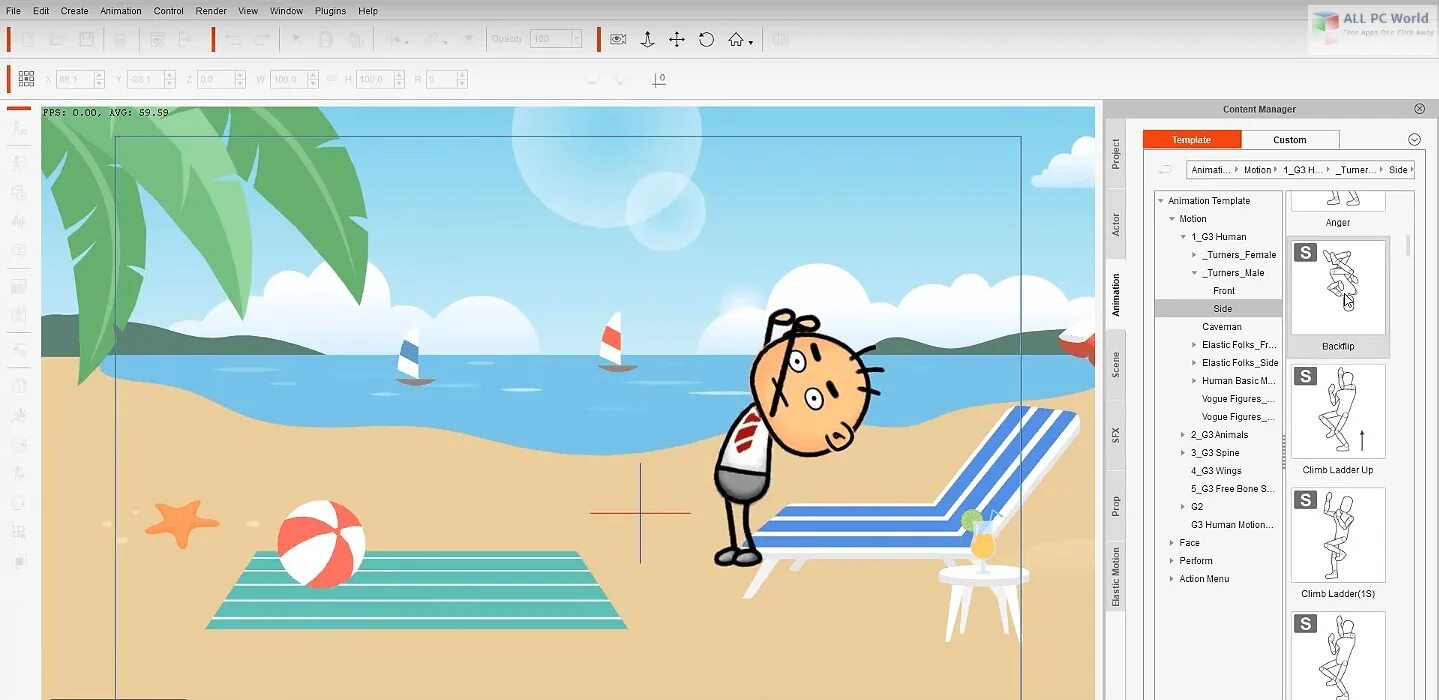Click the Content Manager list scrollbar
The image size is (1439, 700).
[x=1408, y=246]
